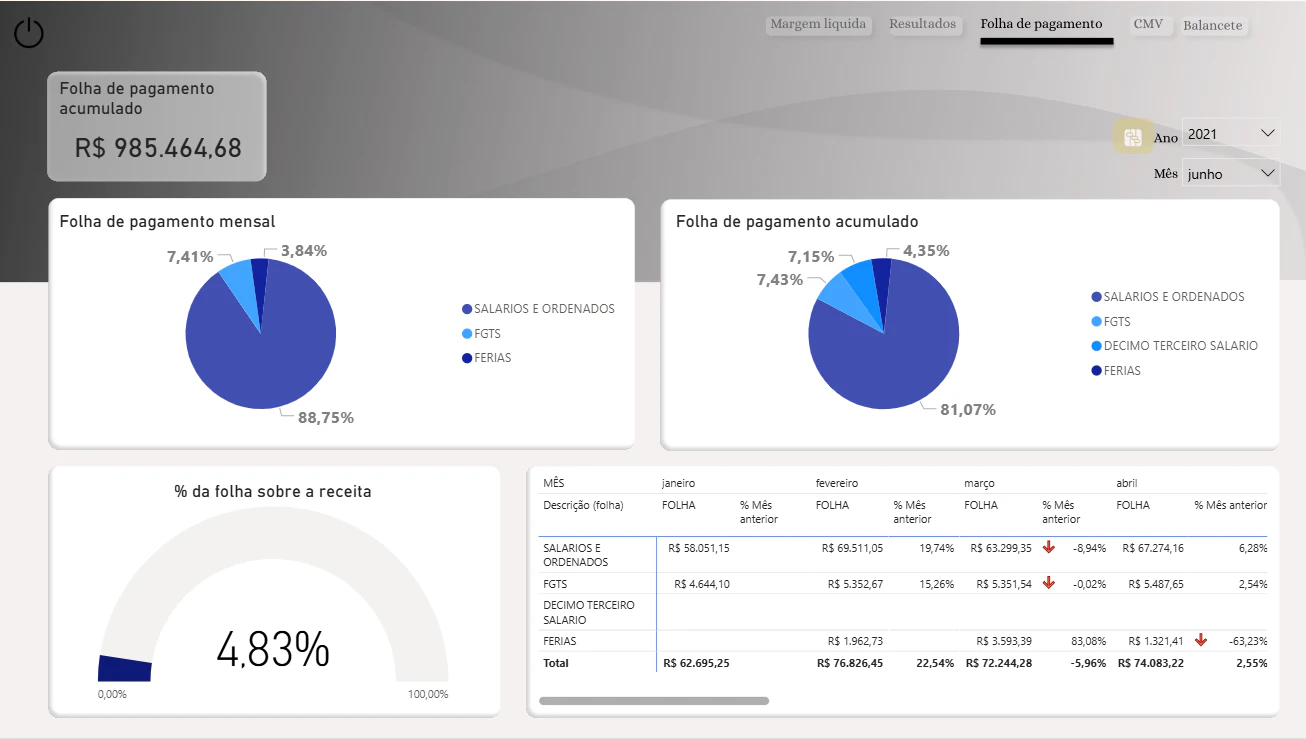
Task: Click the DECIMO TERCEIRO SALARIO table row label
Action: point(589,612)
